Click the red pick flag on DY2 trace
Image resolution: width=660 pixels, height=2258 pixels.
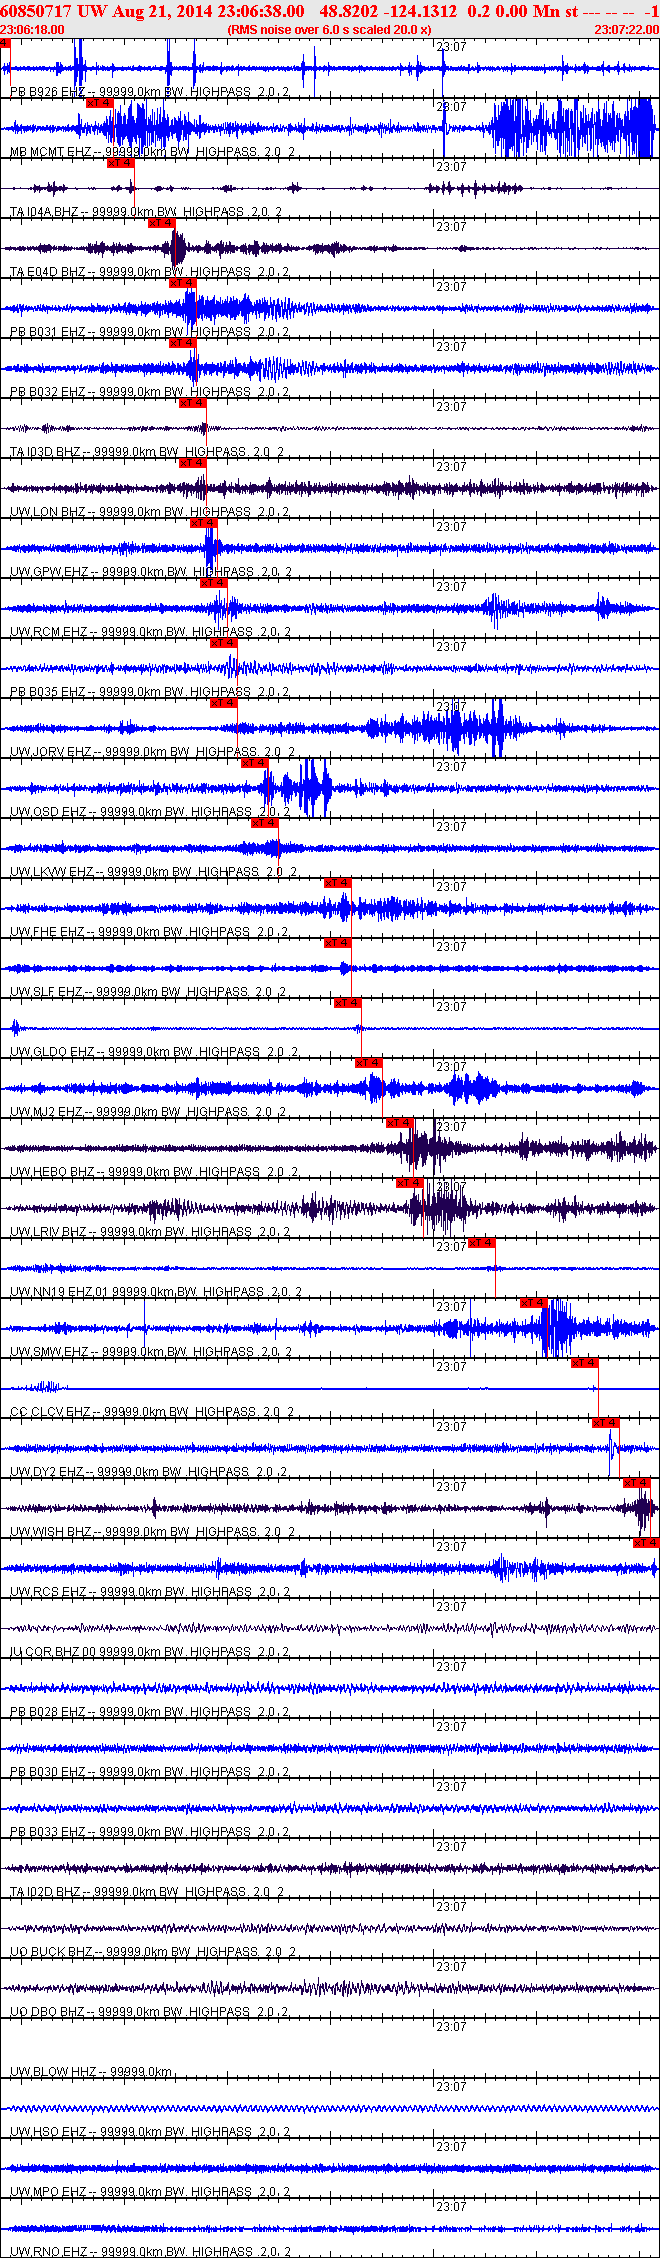(x=605, y=1422)
